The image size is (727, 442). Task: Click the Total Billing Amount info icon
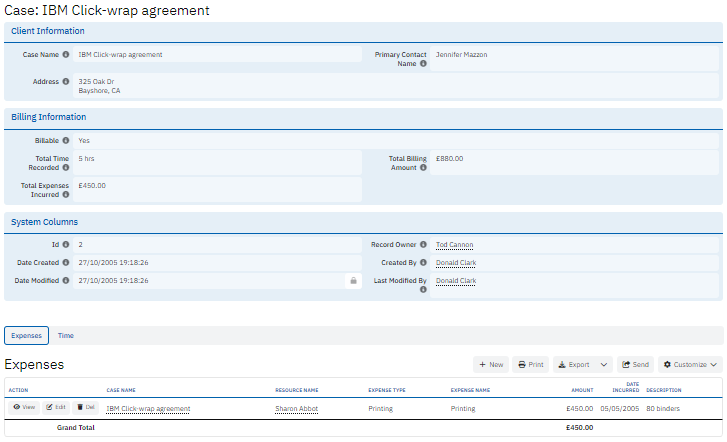tap(423, 168)
